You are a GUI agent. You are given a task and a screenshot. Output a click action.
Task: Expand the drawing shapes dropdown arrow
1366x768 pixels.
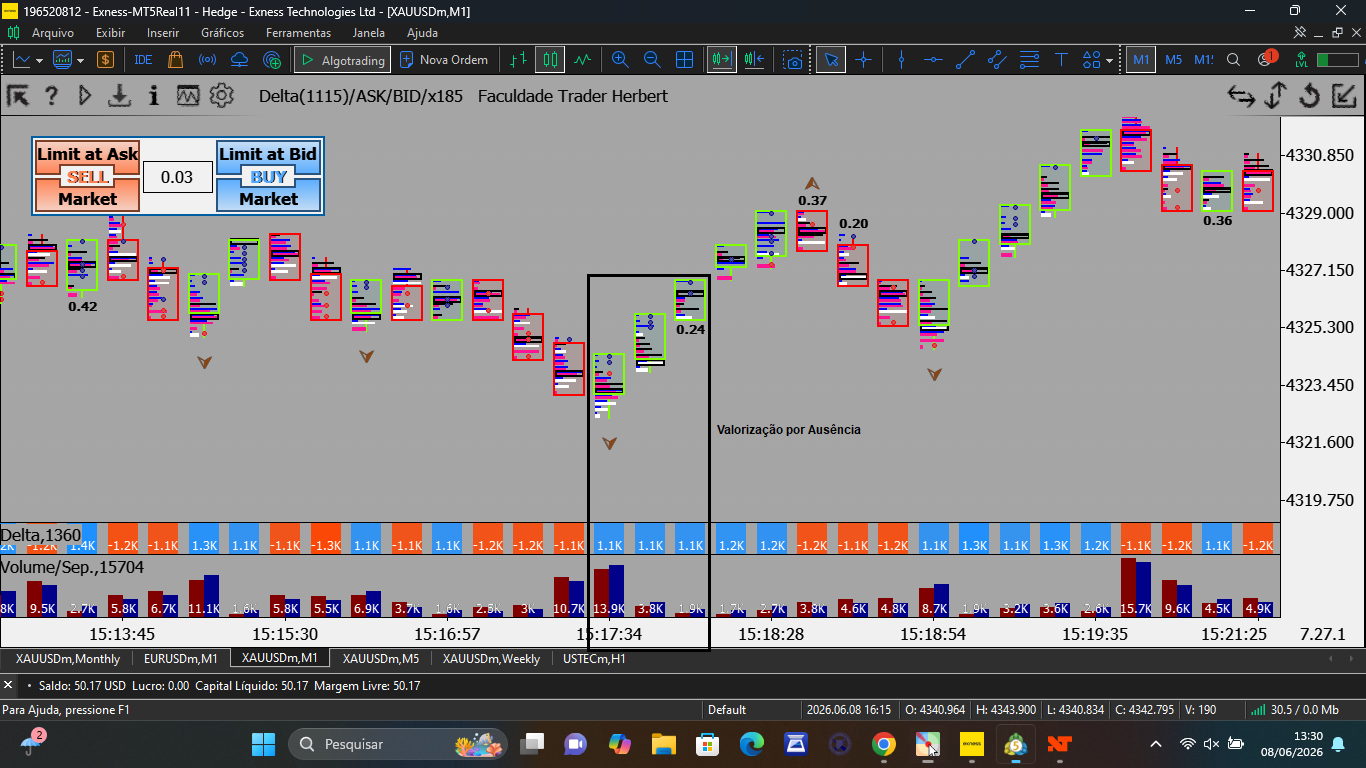coord(1109,60)
